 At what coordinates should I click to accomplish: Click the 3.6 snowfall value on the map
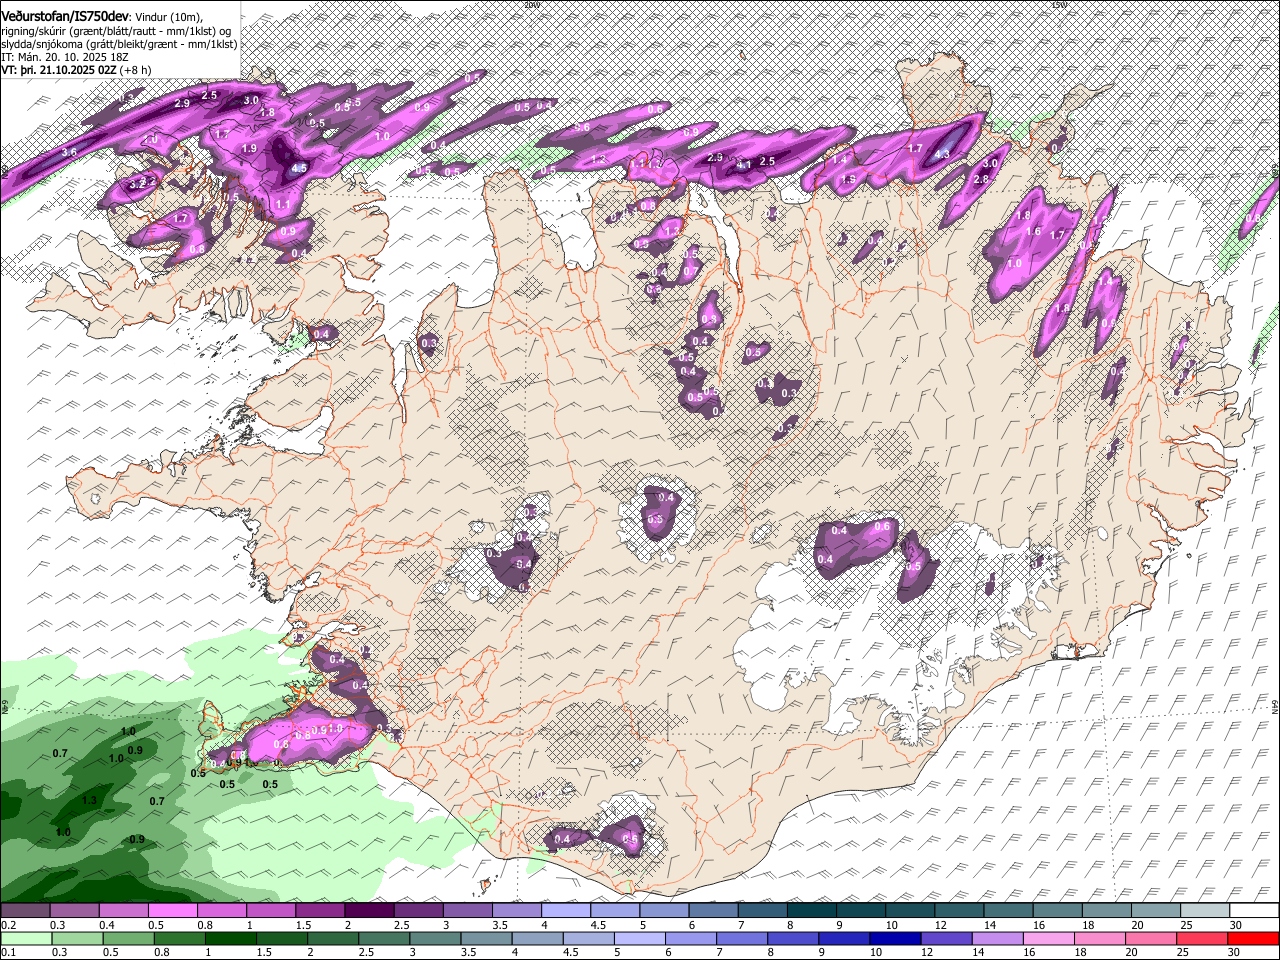69,152
